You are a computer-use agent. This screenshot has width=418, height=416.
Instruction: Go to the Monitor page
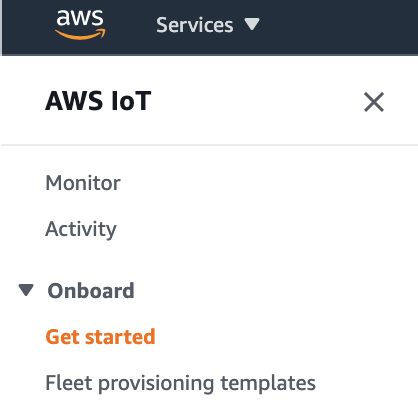click(x=83, y=183)
